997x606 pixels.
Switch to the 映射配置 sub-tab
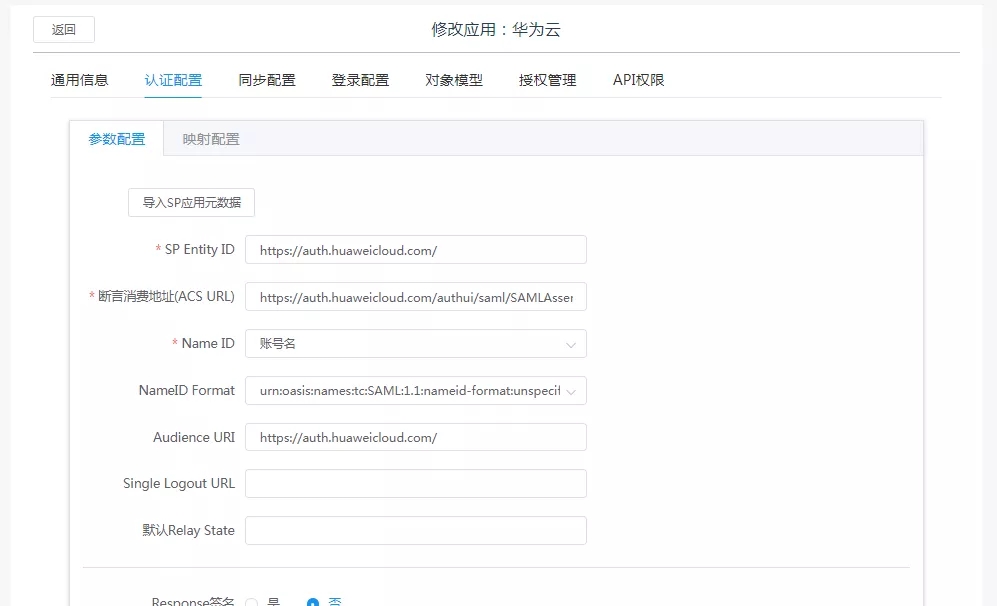pos(211,139)
